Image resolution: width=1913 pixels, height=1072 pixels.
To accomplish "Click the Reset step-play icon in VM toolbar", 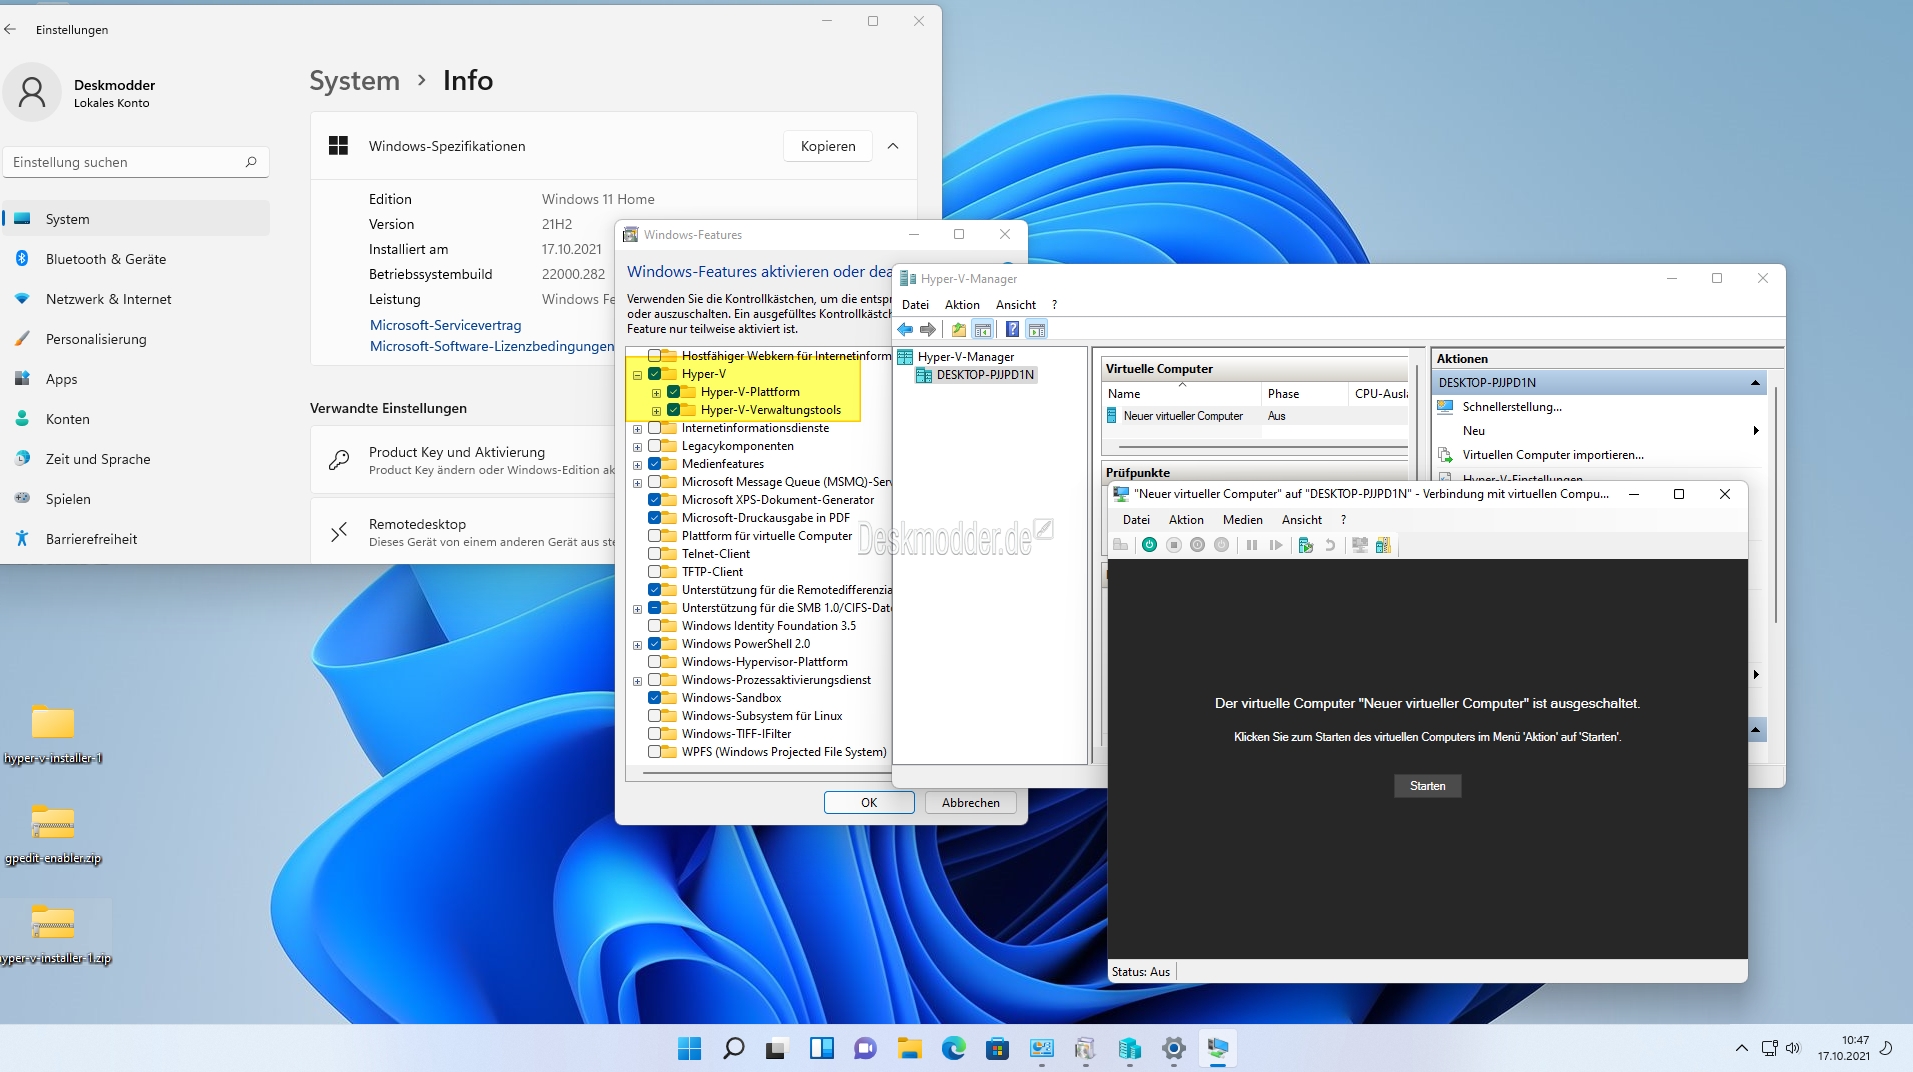I will click(x=1276, y=545).
